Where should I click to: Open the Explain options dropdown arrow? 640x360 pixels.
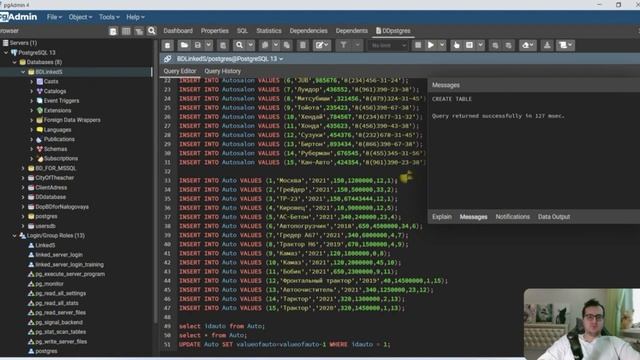click(x=480, y=45)
